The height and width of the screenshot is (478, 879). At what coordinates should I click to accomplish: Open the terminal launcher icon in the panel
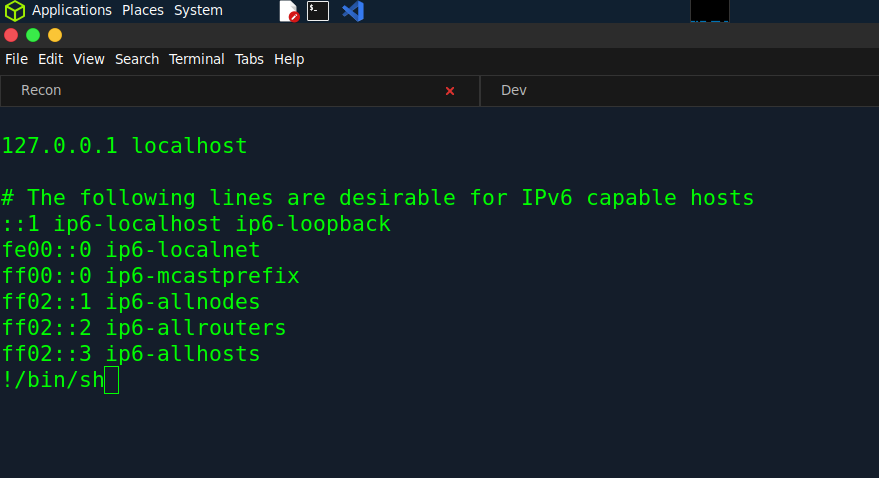[x=318, y=11]
